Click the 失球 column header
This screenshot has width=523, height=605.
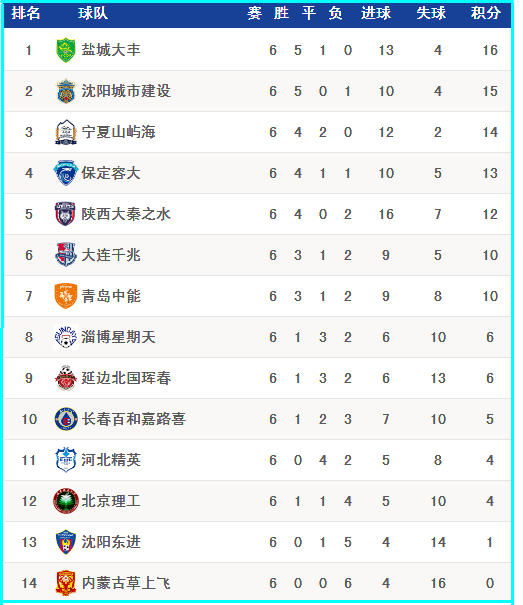(431, 14)
